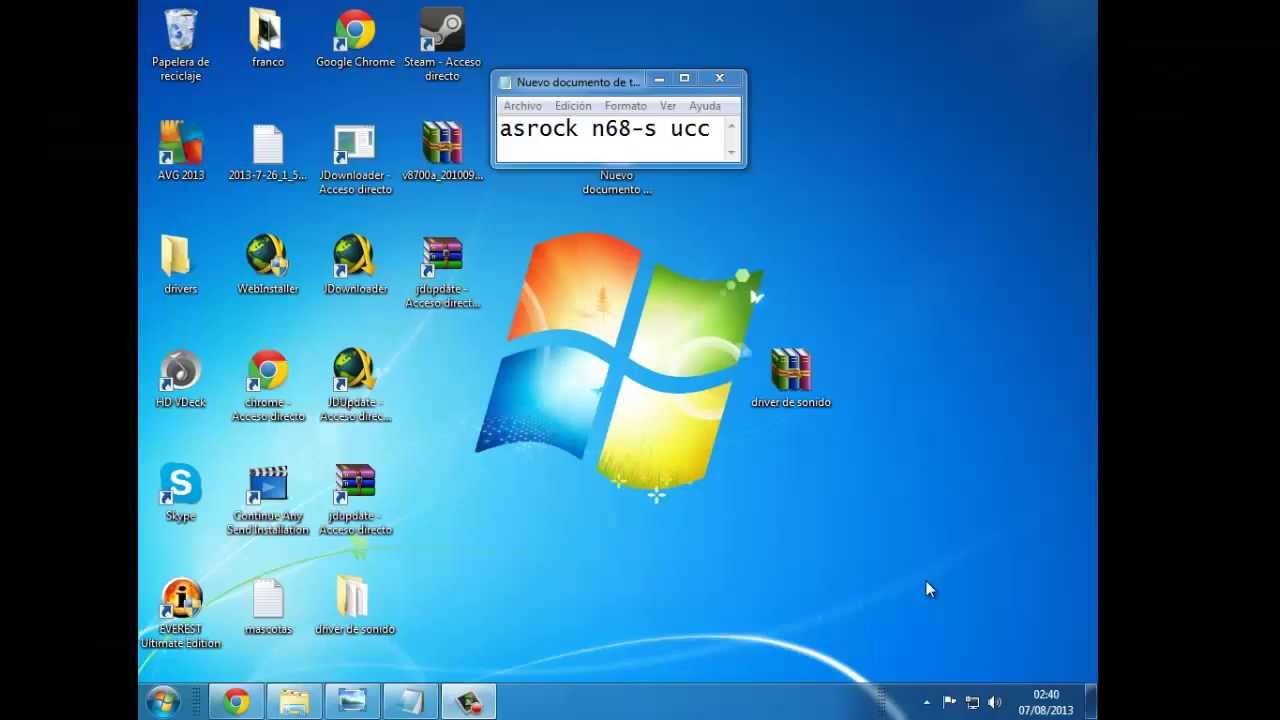Screen dimensions: 1280x720
Task: Select the Steam - Acceso directo icon
Action: pyautogui.click(x=442, y=45)
